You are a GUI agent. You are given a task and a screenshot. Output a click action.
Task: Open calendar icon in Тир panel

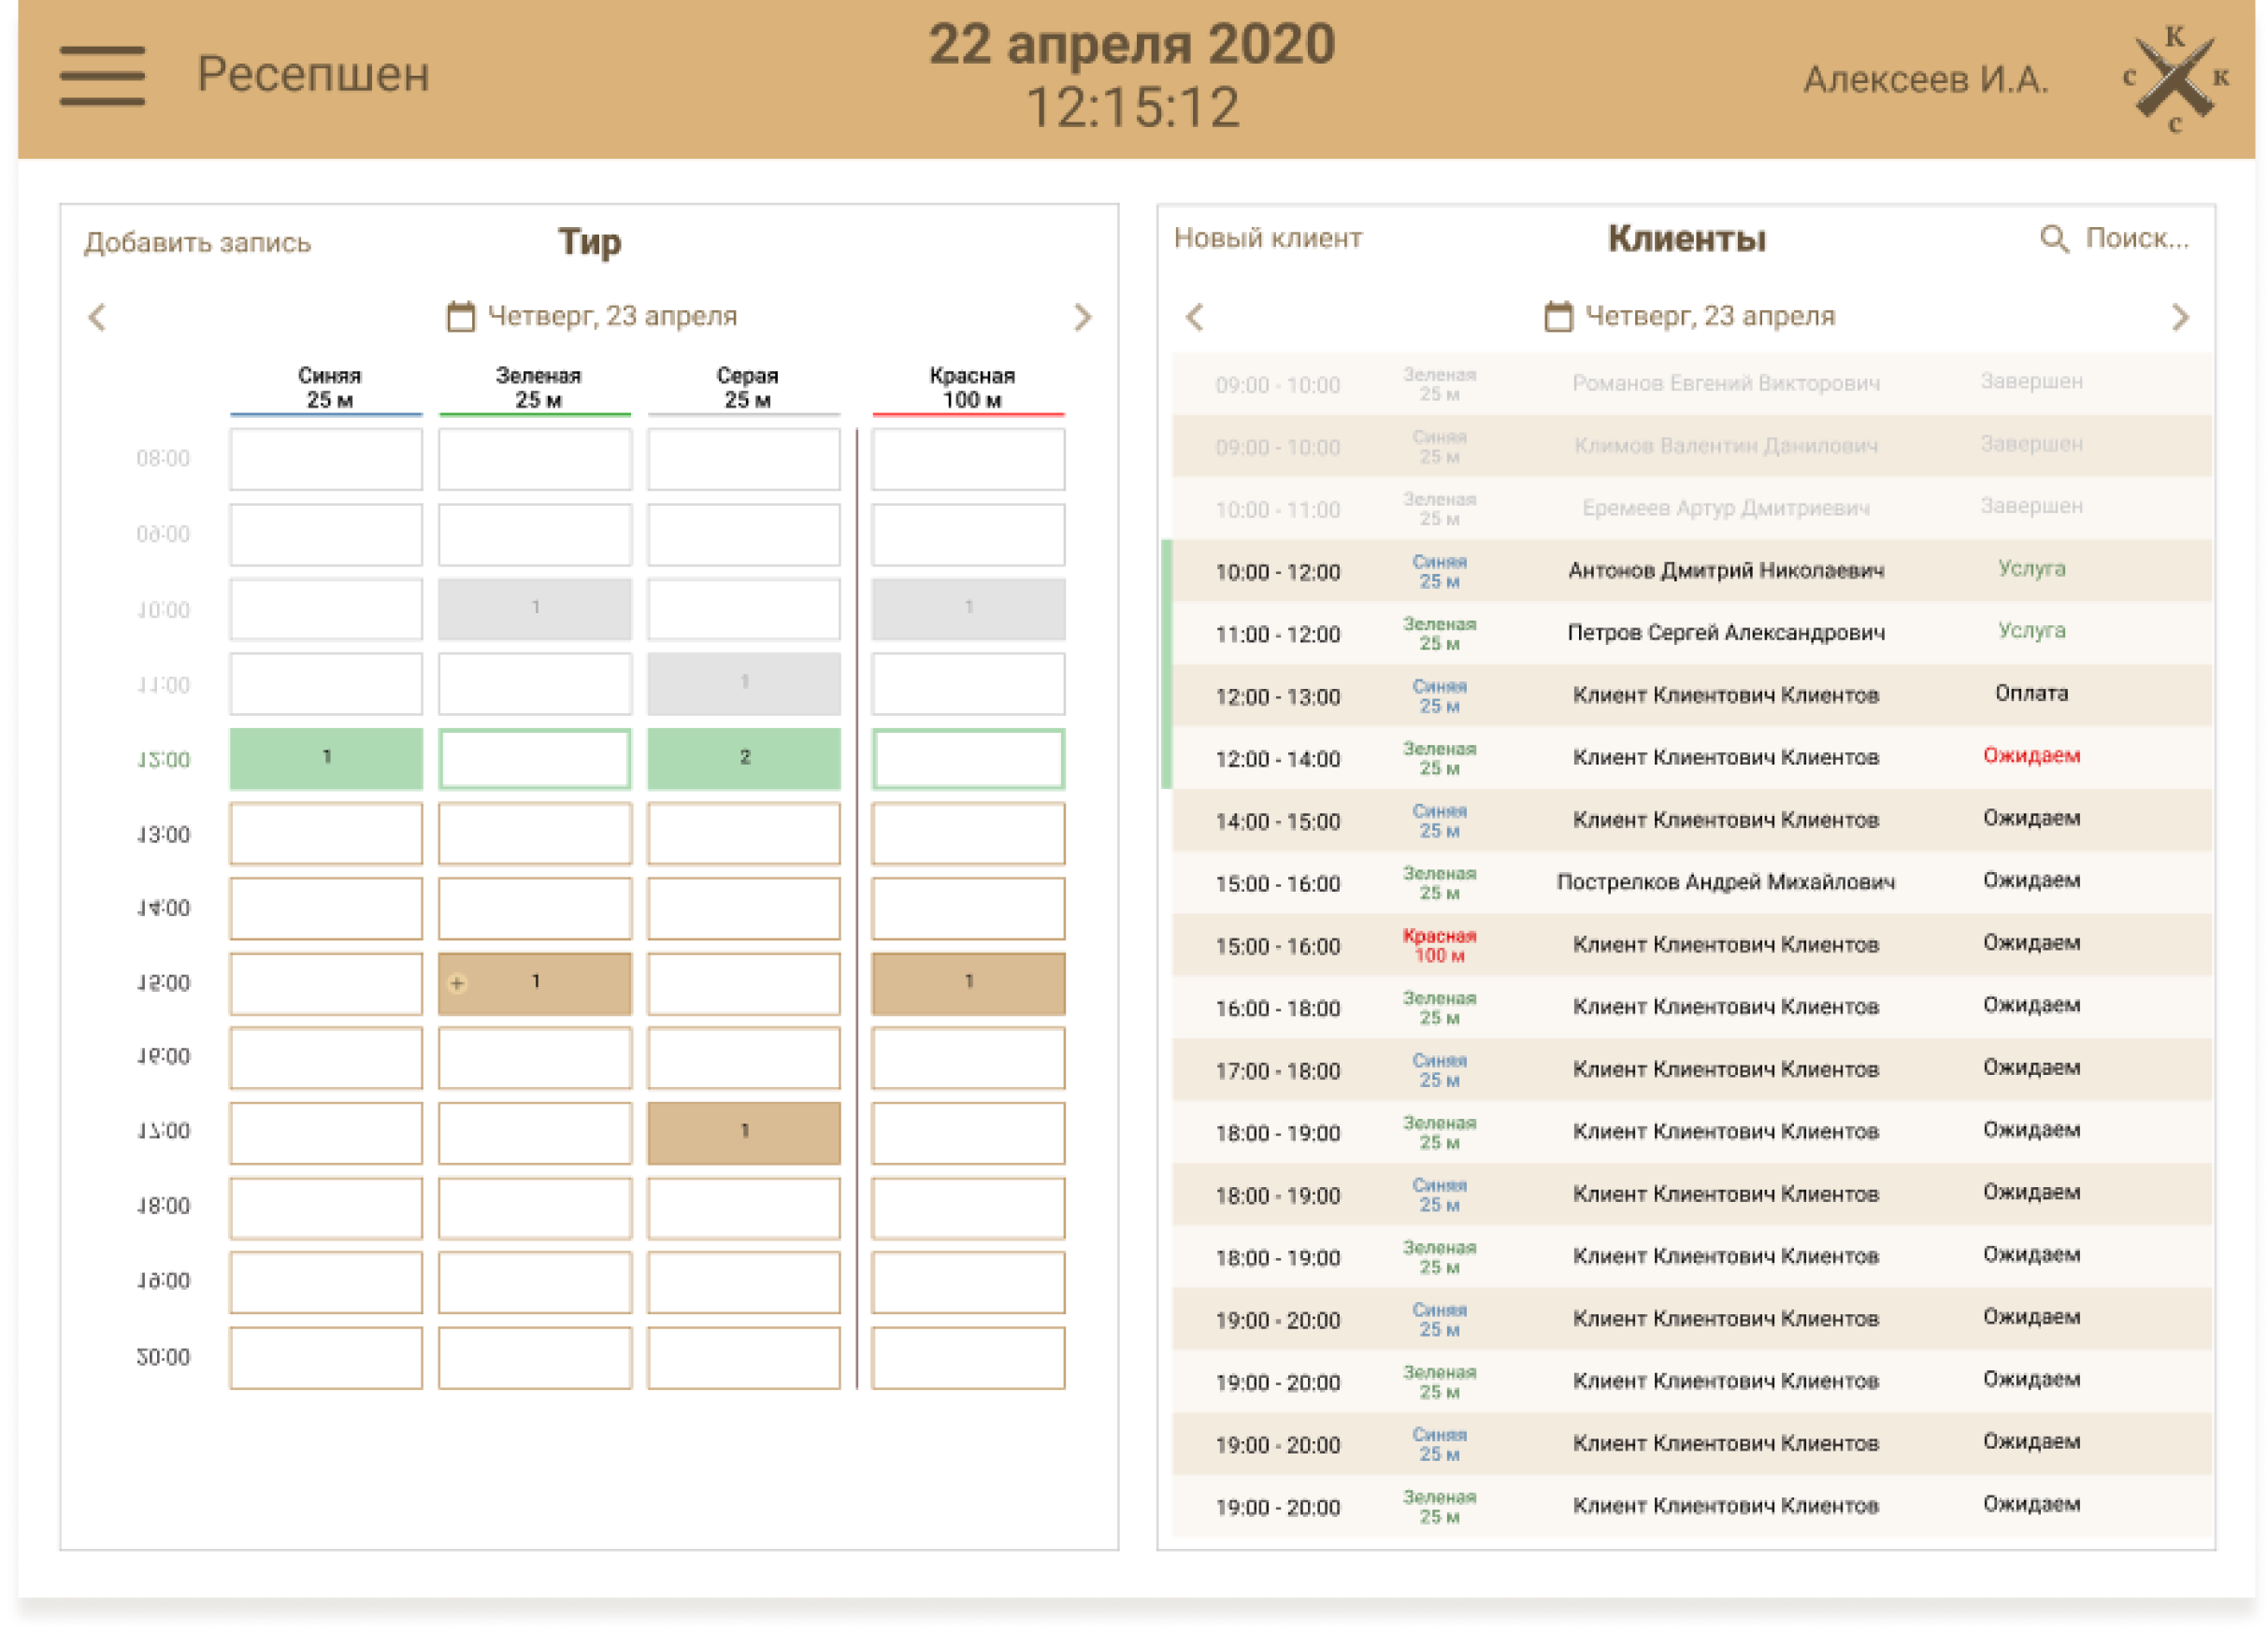[460, 317]
